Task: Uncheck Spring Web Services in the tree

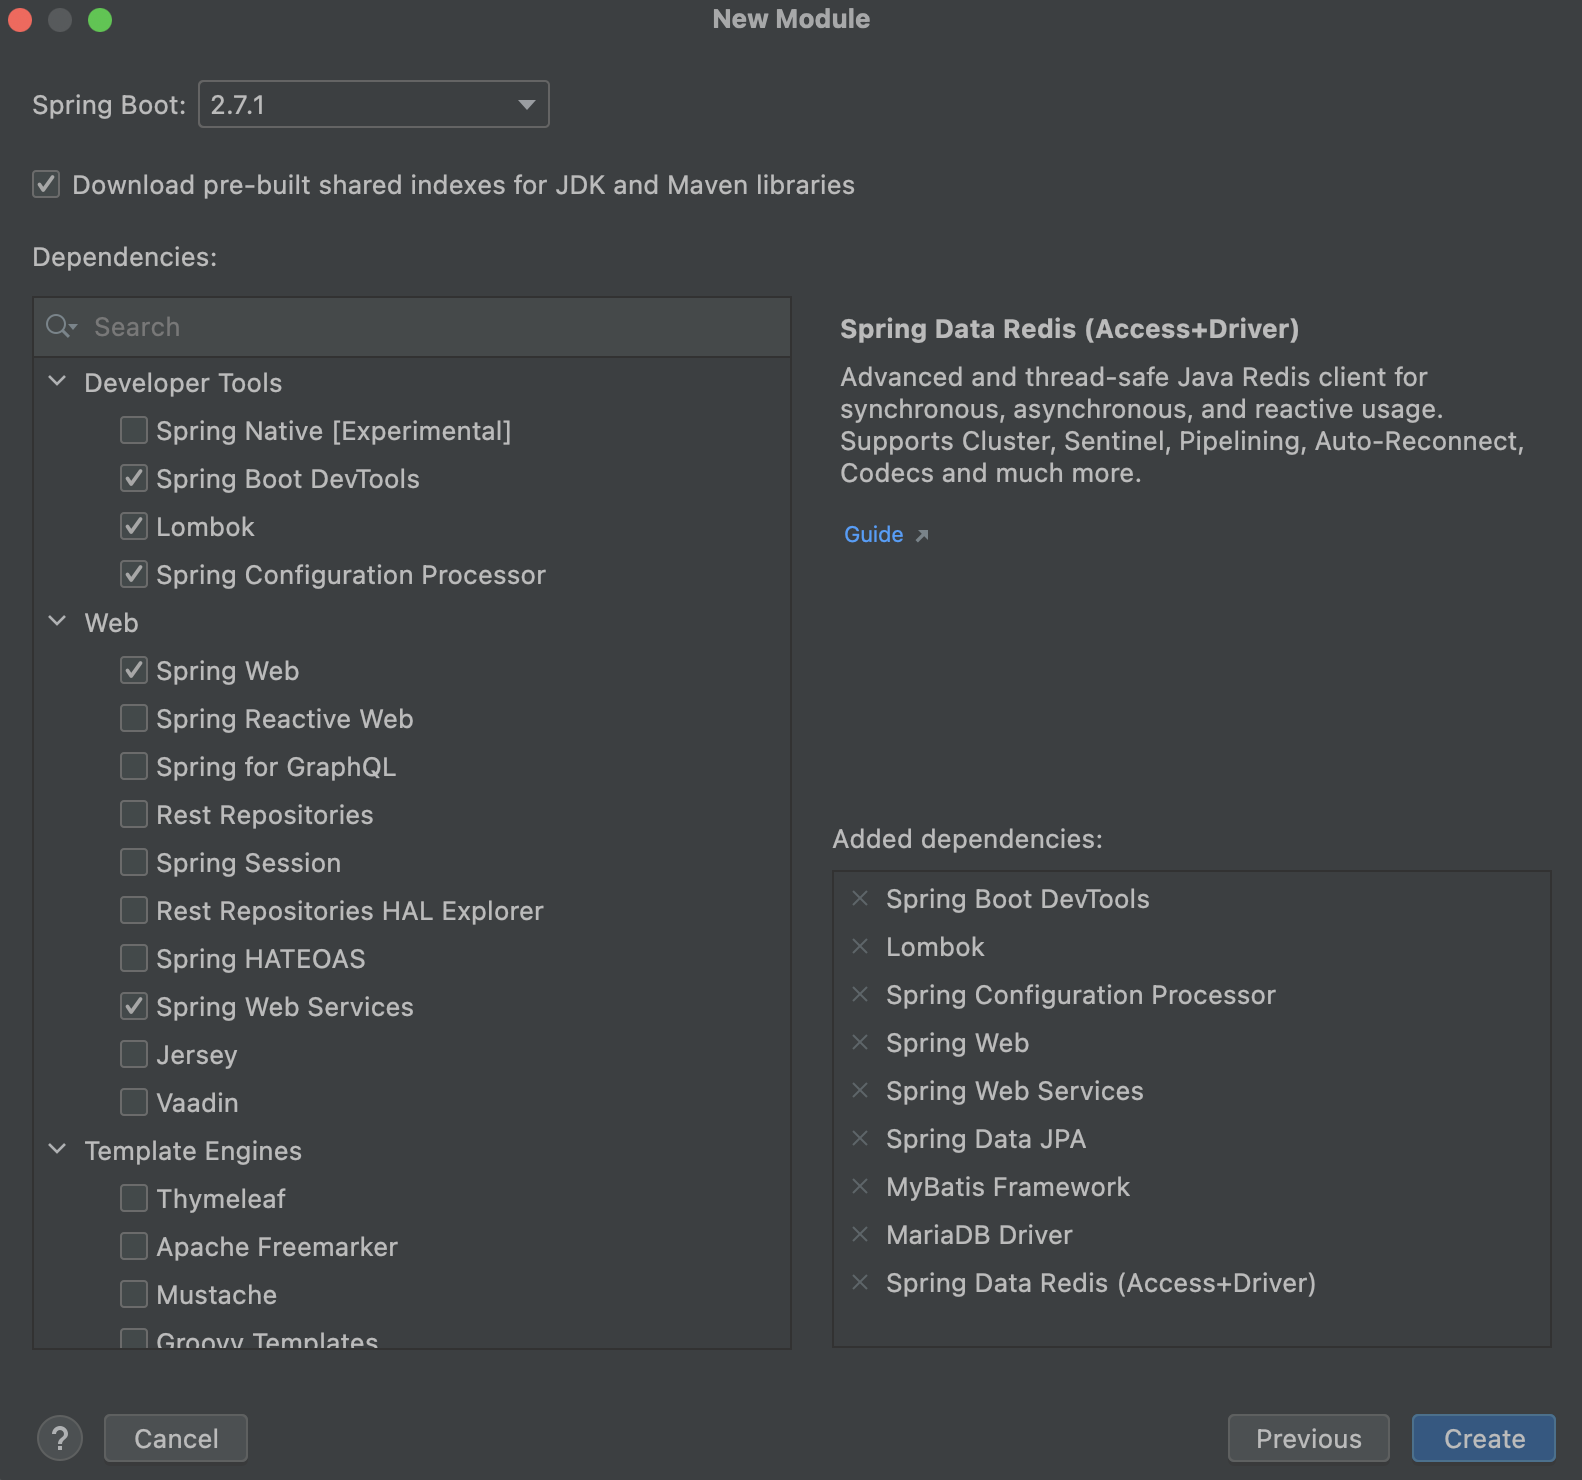Action: pyautogui.click(x=134, y=1006)
